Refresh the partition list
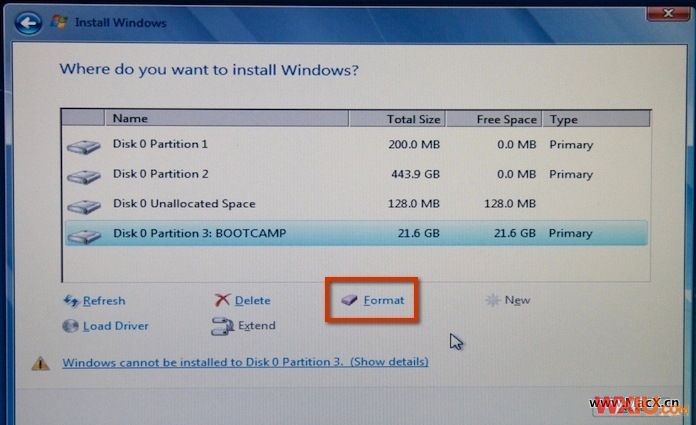 (104, 301)
